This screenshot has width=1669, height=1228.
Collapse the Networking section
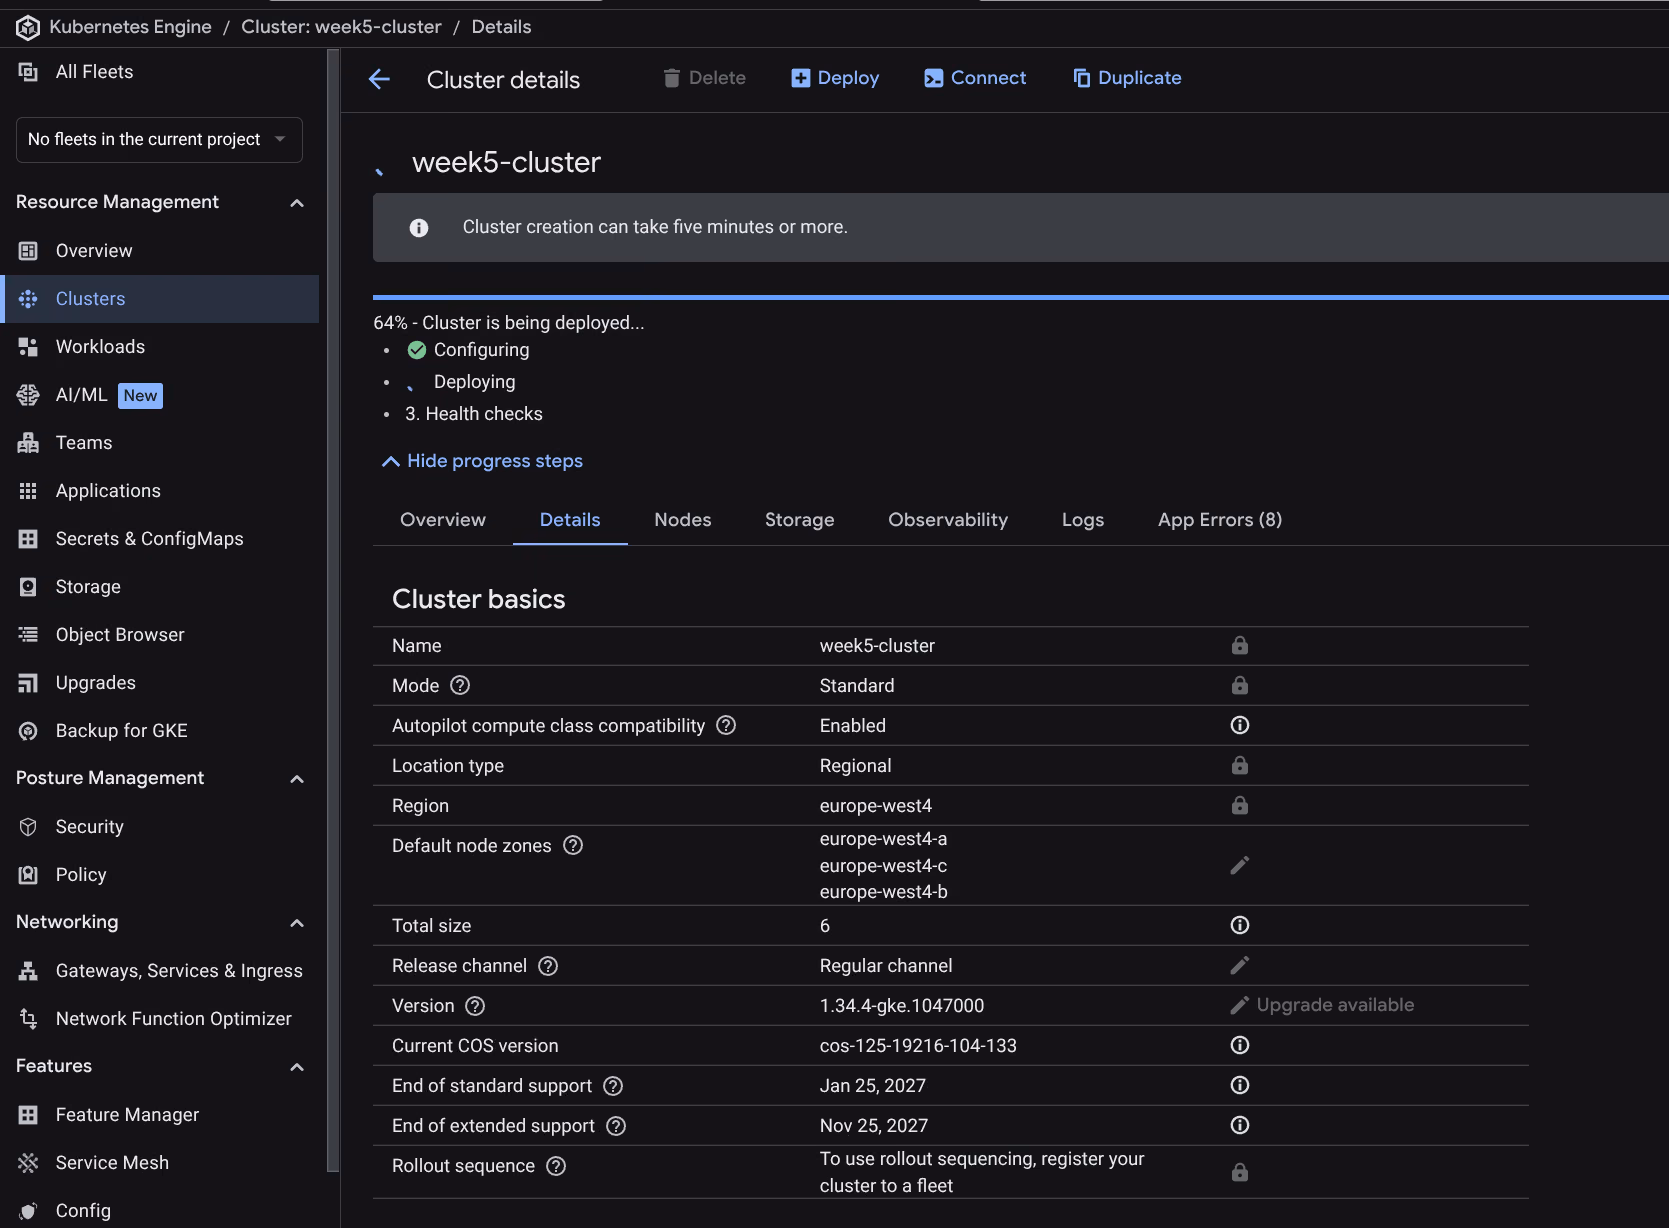(x=296, y=922)
